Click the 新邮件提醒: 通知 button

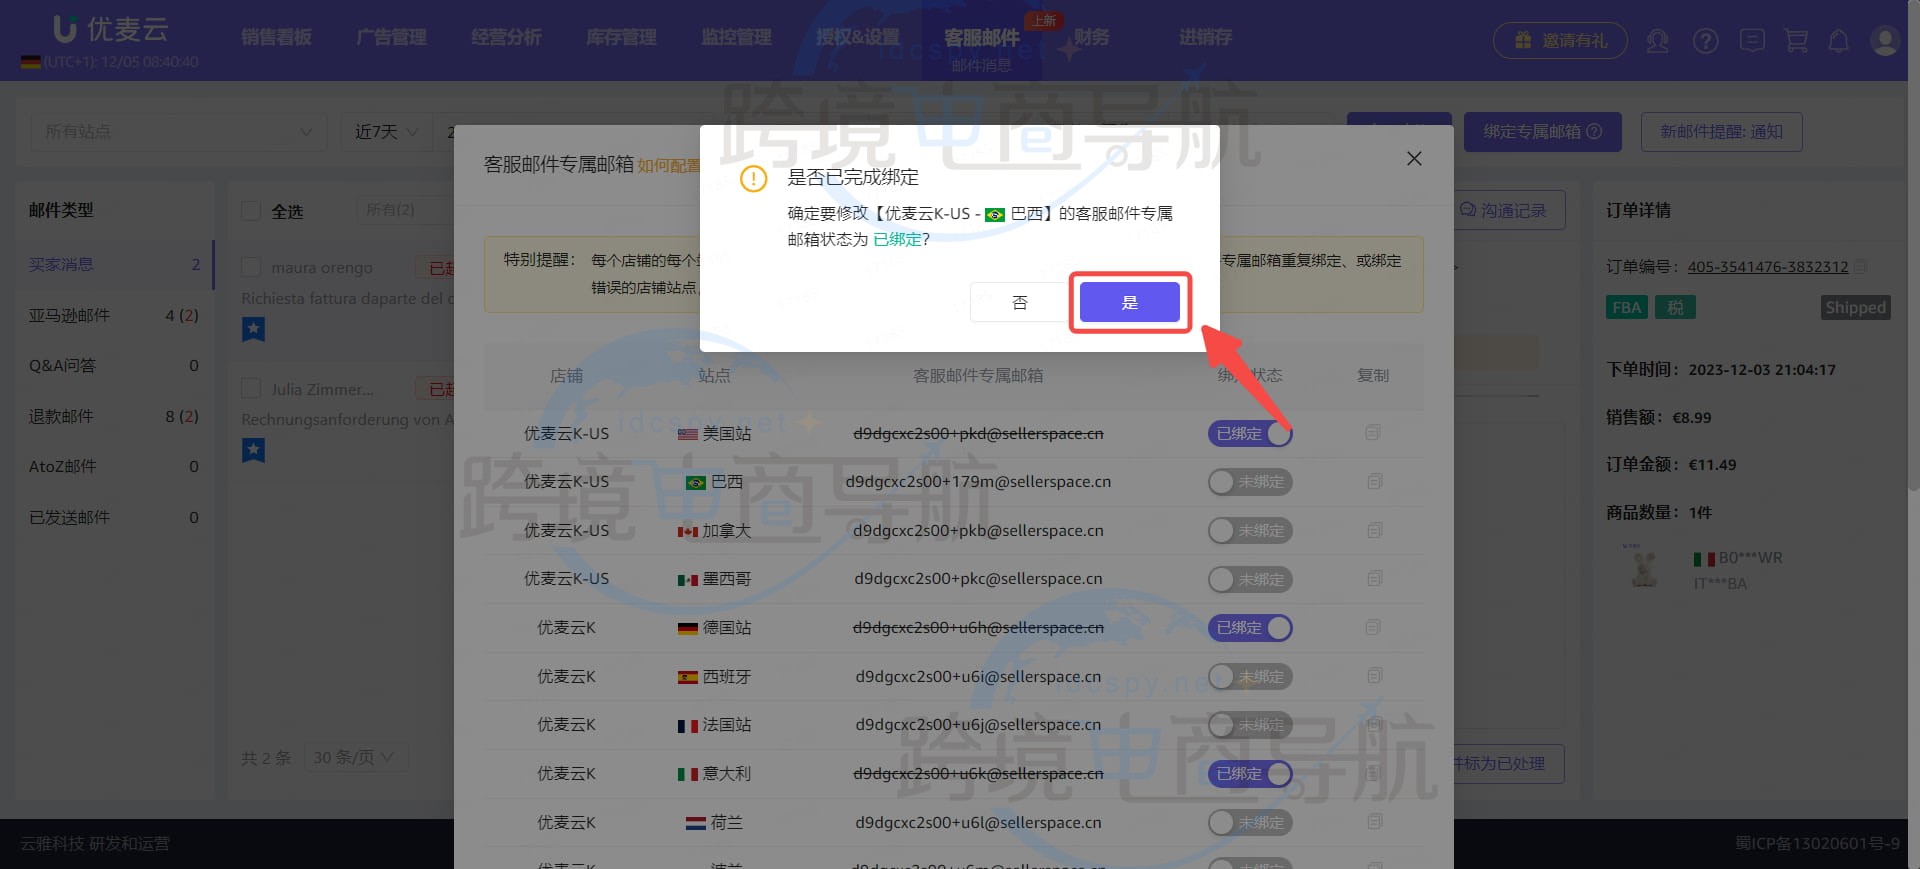click(x=1721, y=132)
